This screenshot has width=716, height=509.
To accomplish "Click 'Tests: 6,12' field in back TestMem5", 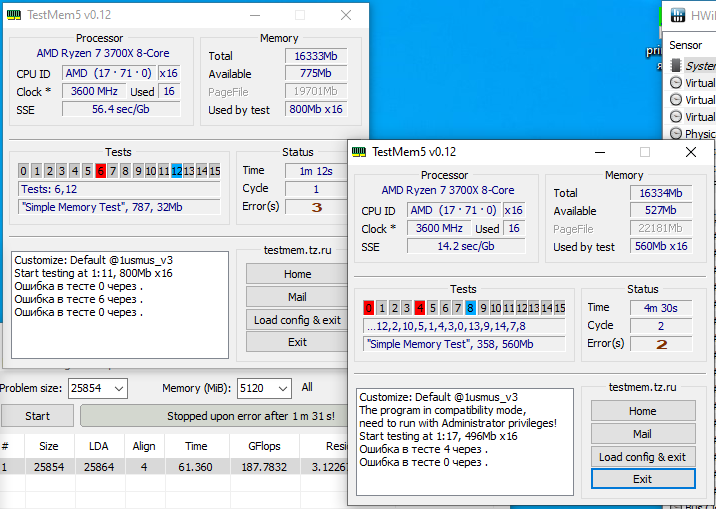I will [119, 189].
